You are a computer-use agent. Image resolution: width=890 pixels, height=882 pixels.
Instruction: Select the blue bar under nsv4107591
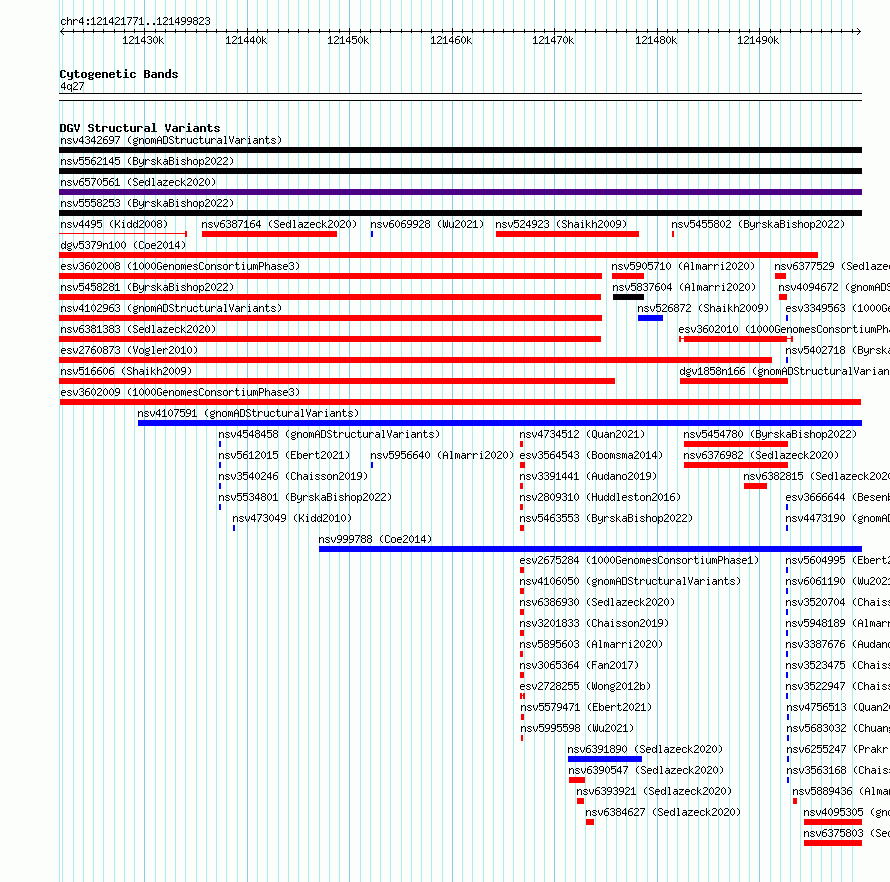coord(500,423)
